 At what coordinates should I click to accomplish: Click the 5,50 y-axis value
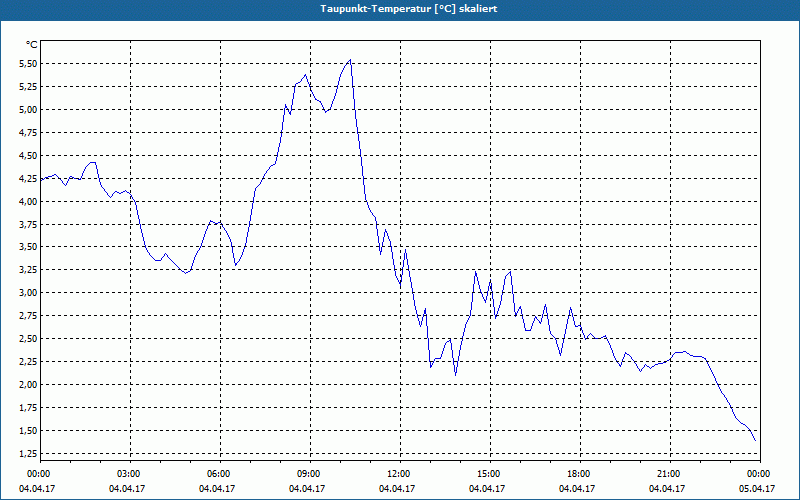click(28, 64)
